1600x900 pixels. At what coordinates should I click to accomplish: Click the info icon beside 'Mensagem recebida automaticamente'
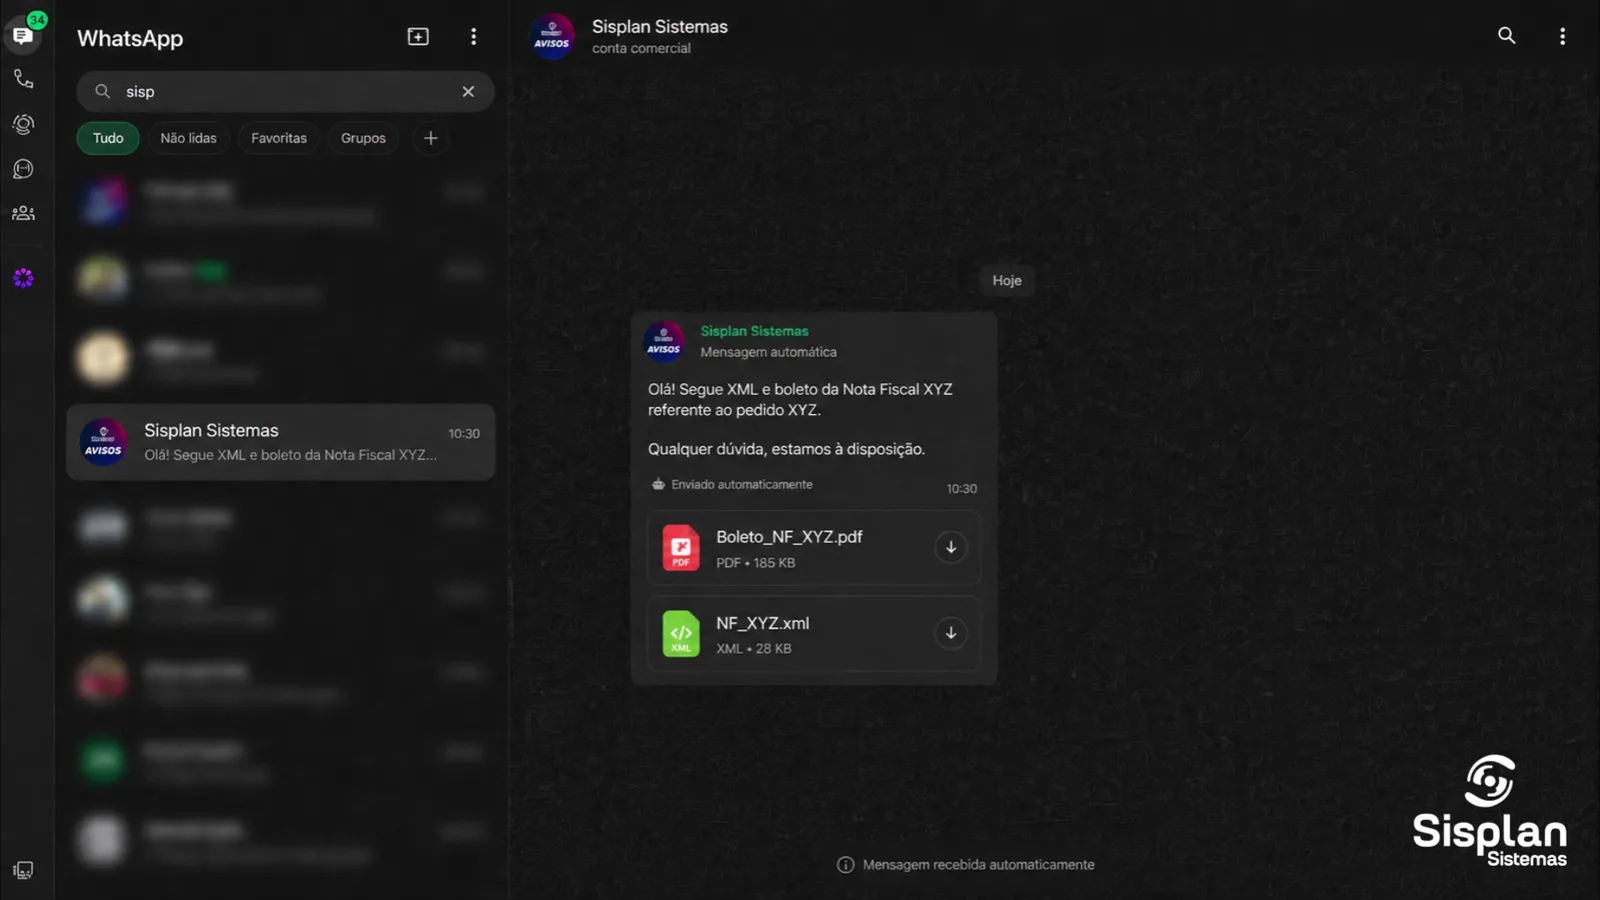pyautogui.click(x=845, y=865)
